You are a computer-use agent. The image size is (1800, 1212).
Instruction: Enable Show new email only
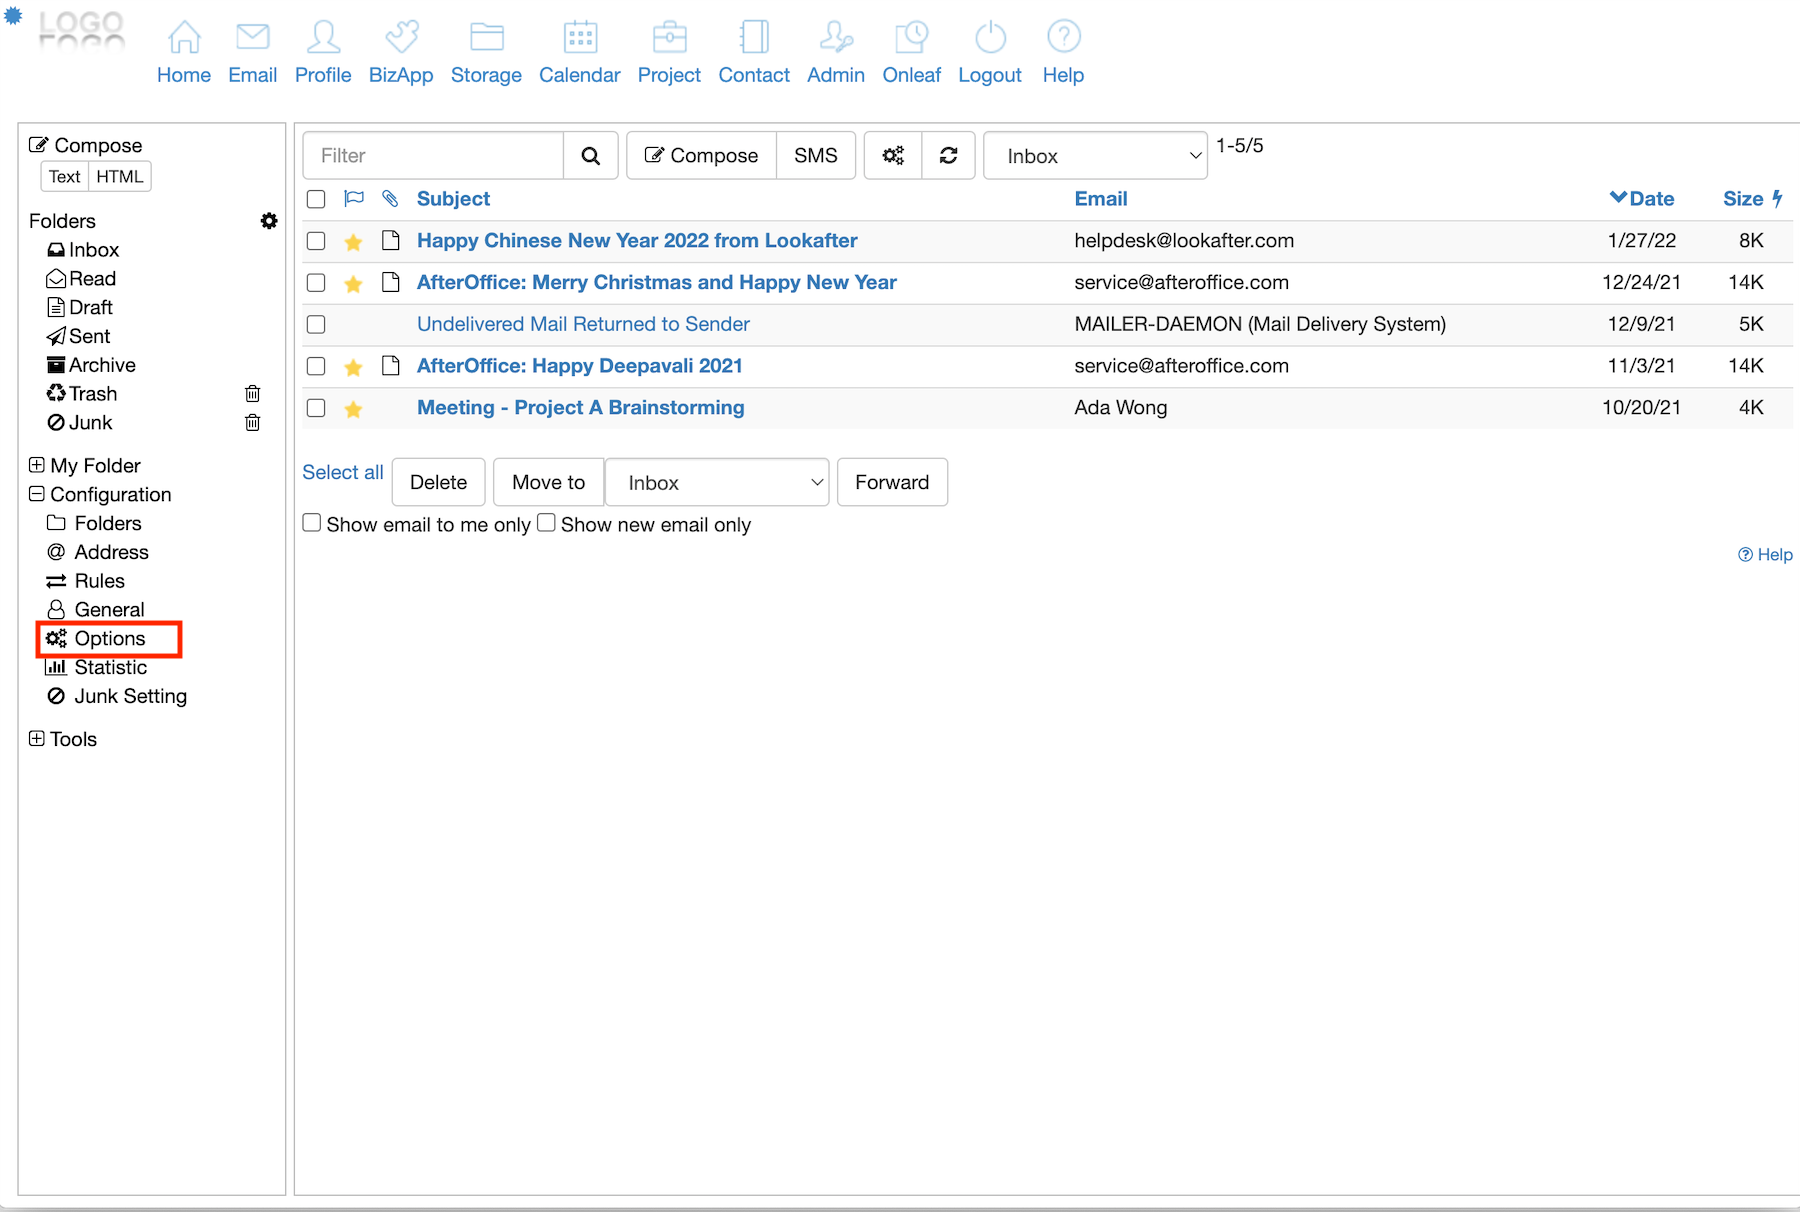click(546, 523)
